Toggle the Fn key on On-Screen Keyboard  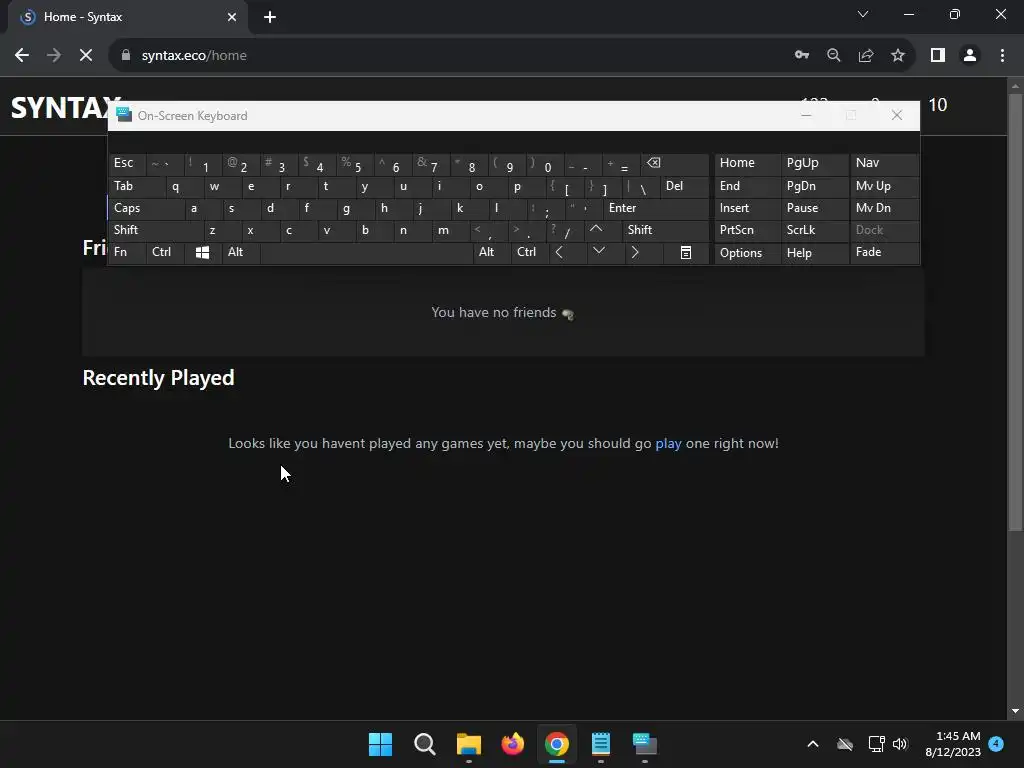[127, 253]
